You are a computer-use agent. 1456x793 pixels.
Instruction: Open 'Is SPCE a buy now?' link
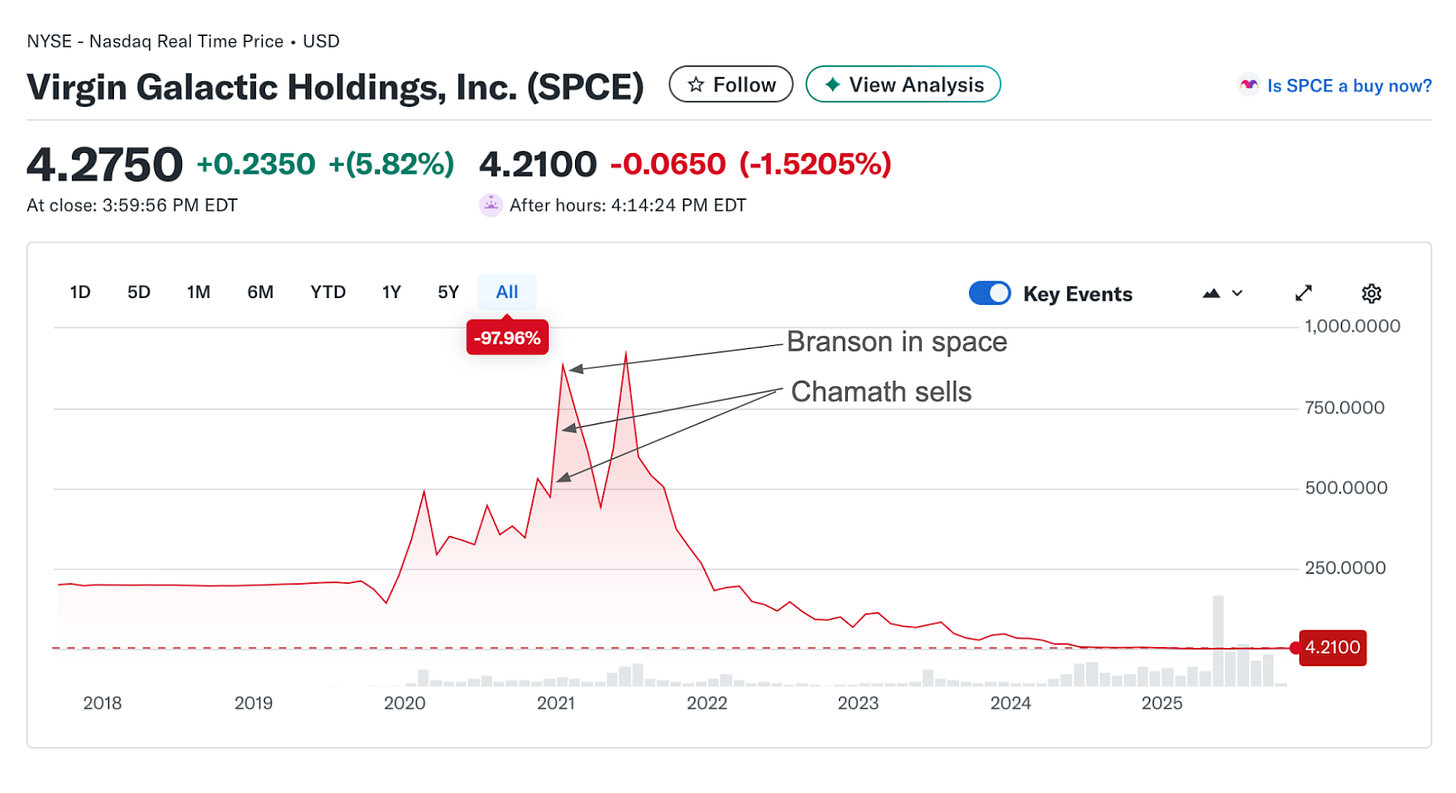tap(1349, 86)
